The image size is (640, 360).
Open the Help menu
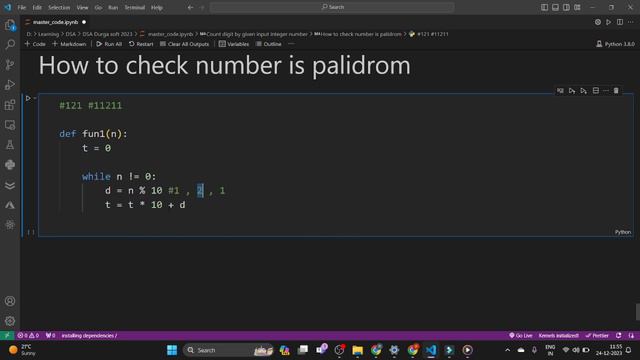point(157,7)
